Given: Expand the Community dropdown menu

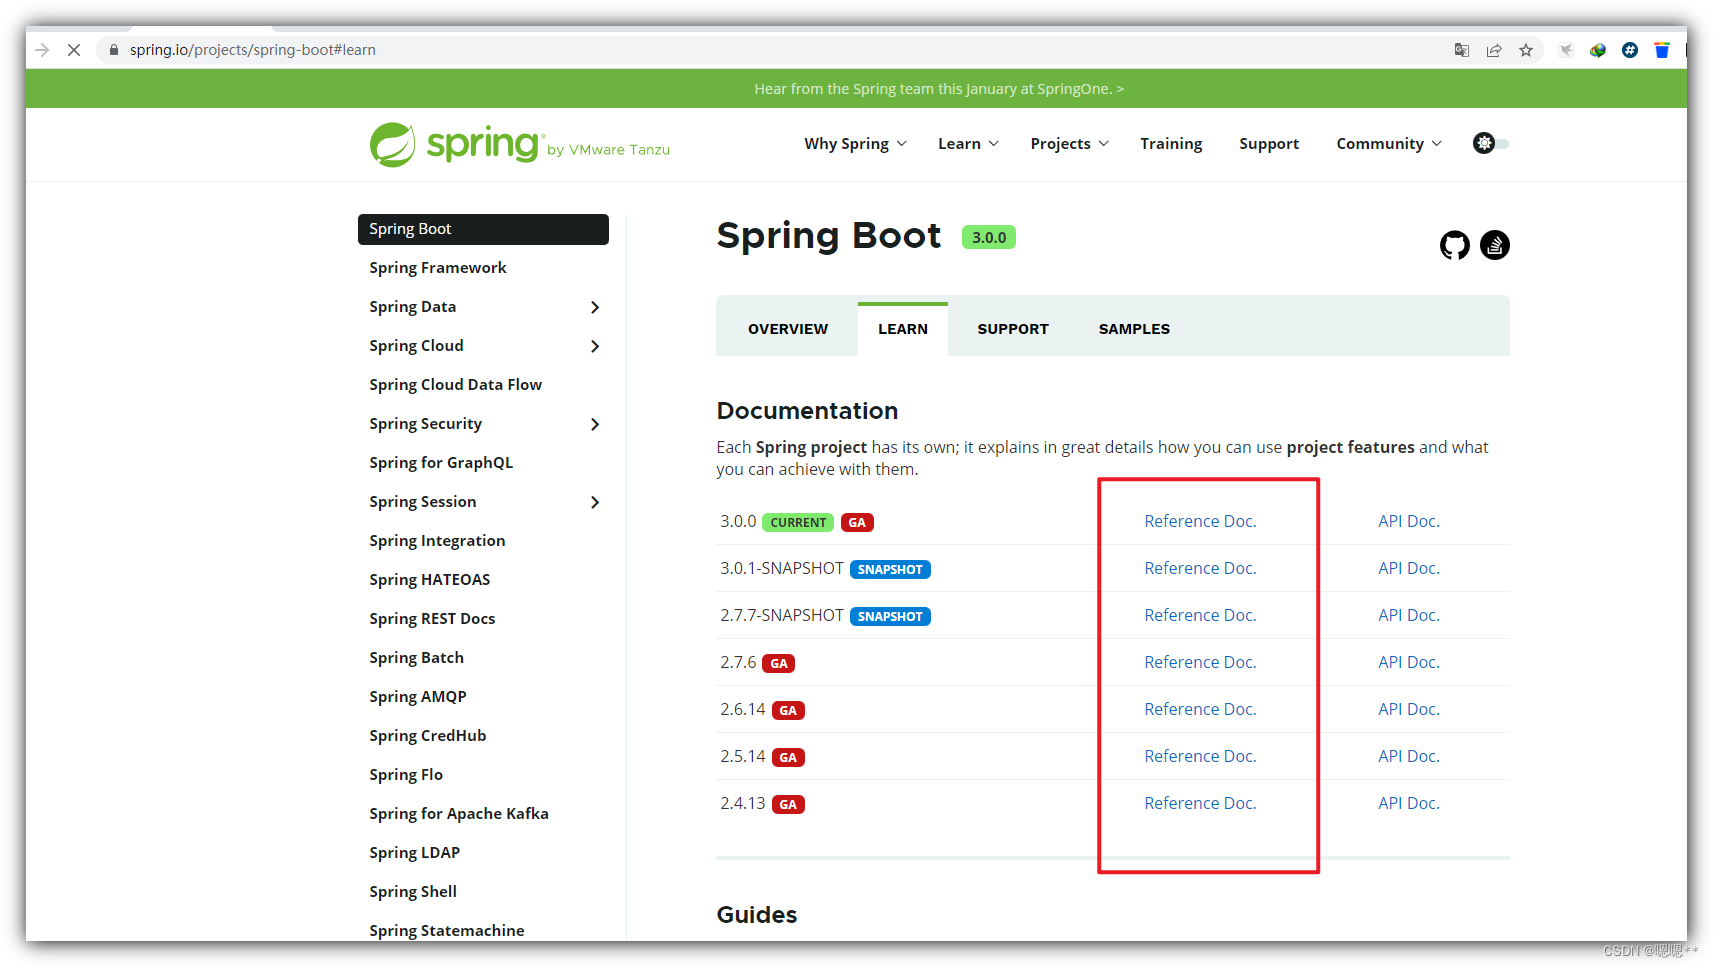Looking at the screenshot, I should click(x=1389, y=144).
